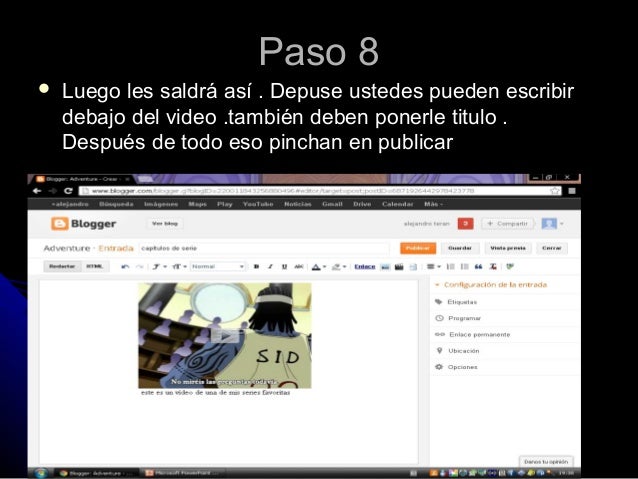
Task: Remove formatting from selected text
Action: click(x=493, y=267)
